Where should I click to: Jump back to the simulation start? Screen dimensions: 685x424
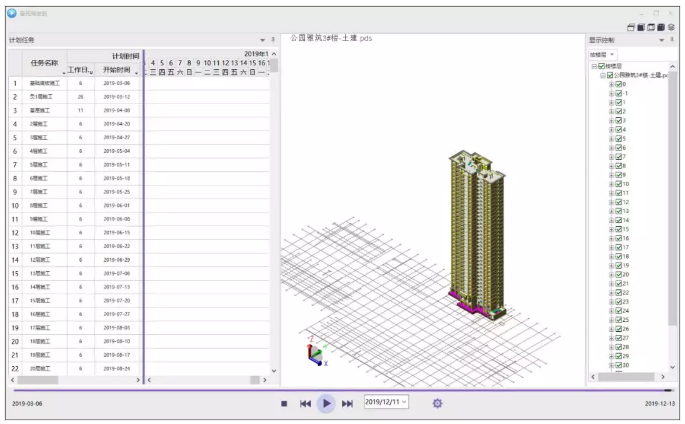coord(305,403)
